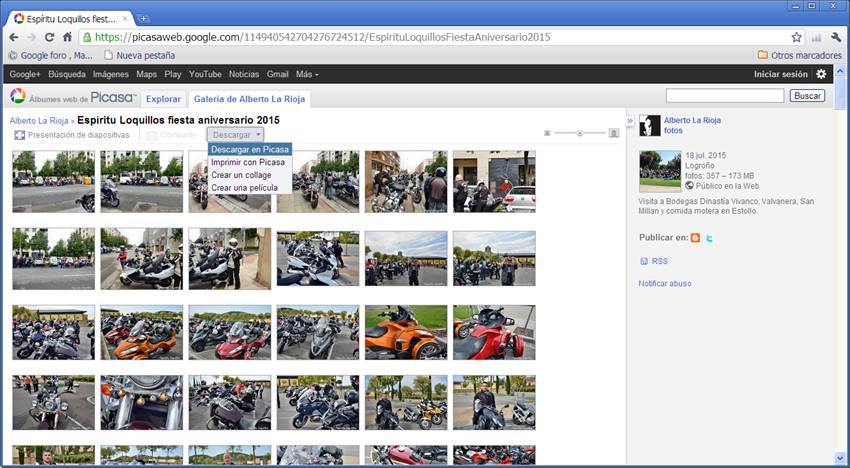Click the page scrollbar up arrow
The height and width of the screenshot is (468, 850).
coord(840,70)
